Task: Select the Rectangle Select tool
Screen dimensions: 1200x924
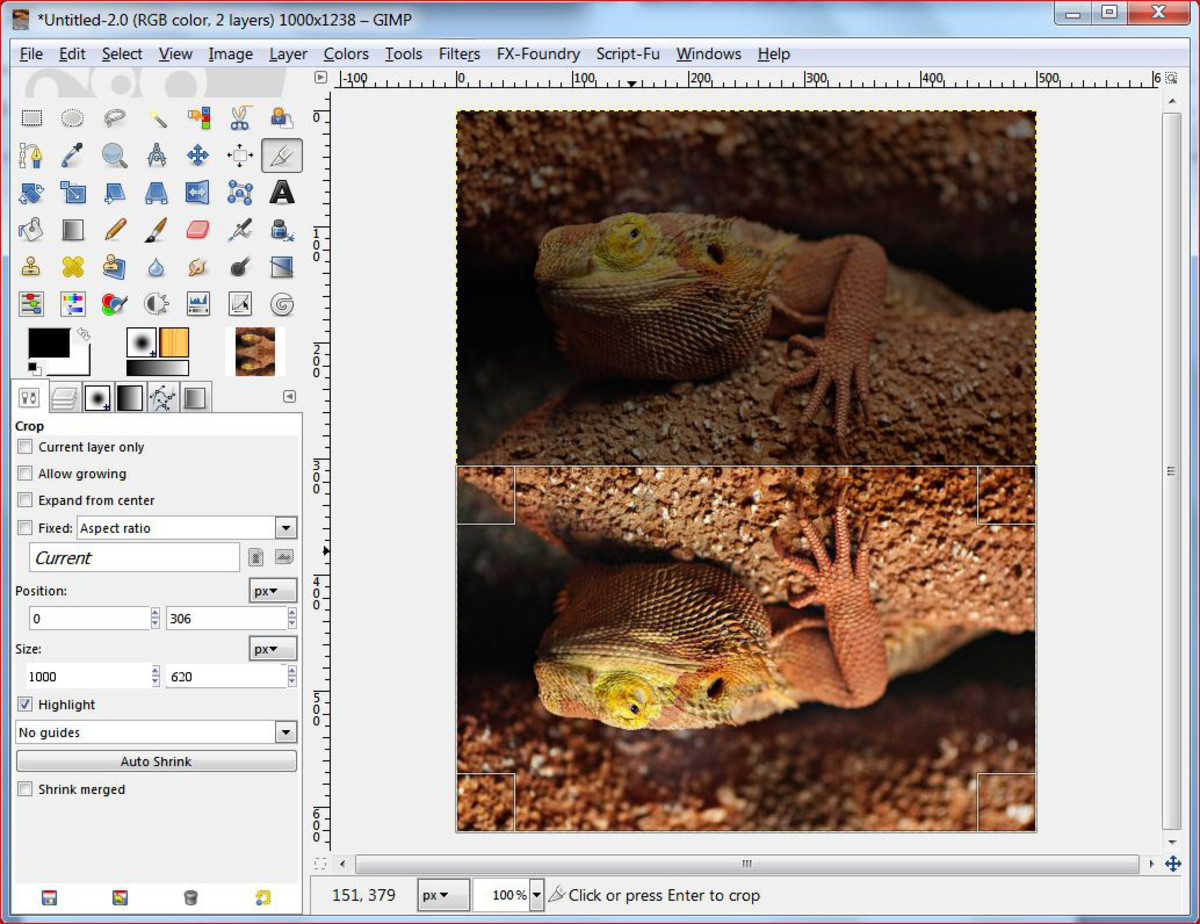Action: pos(33,118)
